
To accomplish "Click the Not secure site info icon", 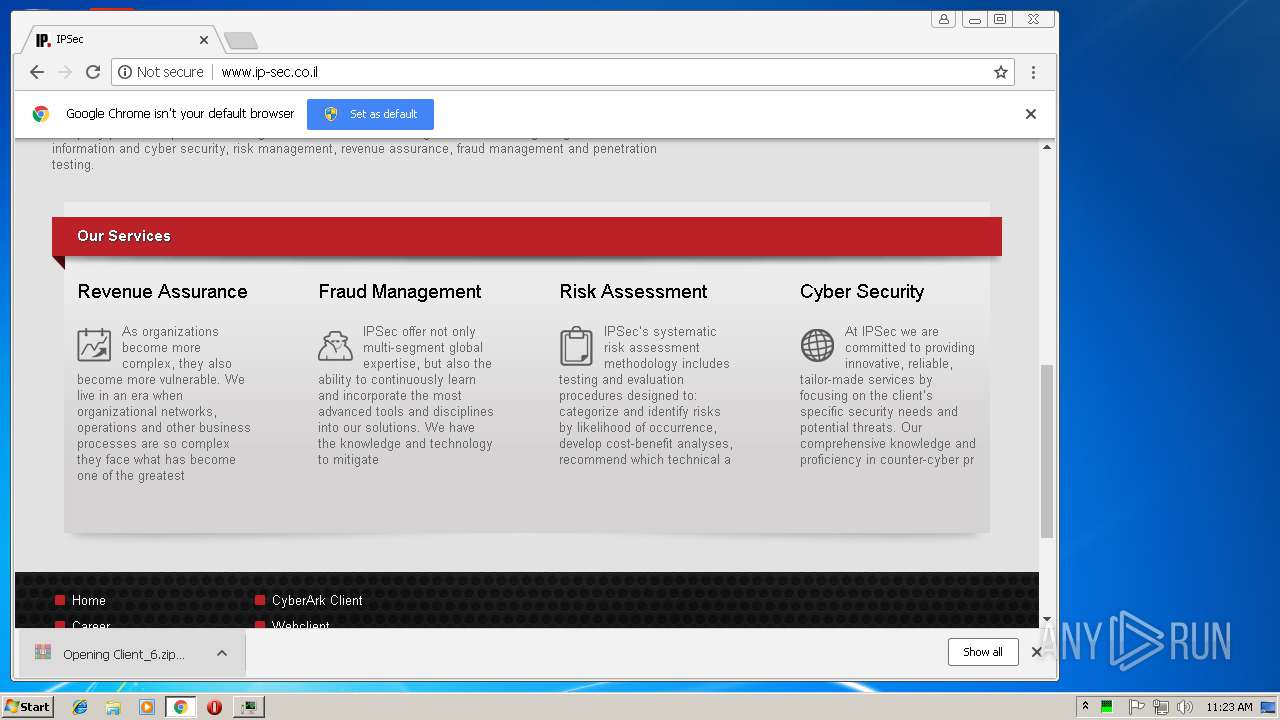I will [125, 72].
